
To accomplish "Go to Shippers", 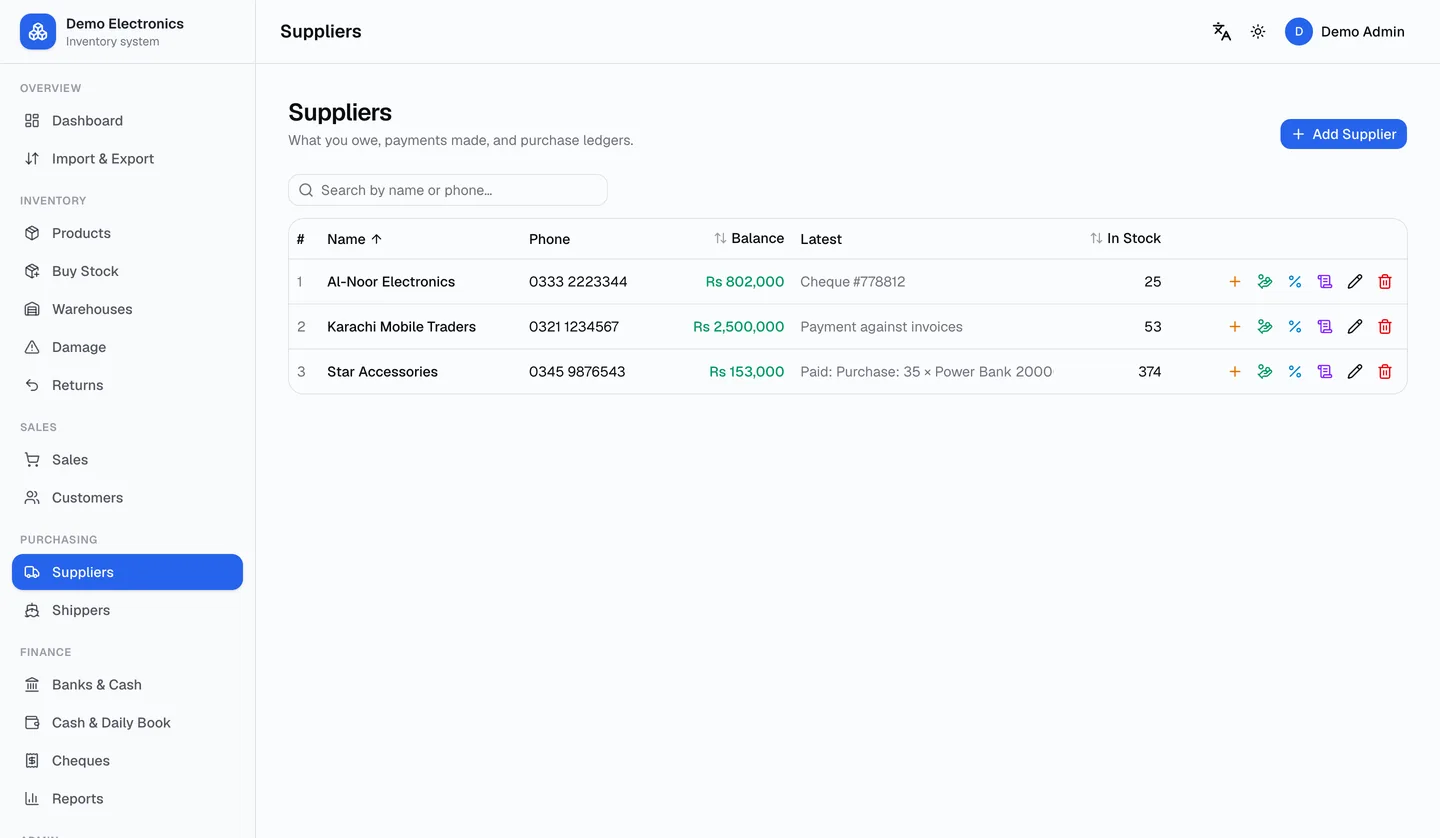I will (x=127, y=610).
